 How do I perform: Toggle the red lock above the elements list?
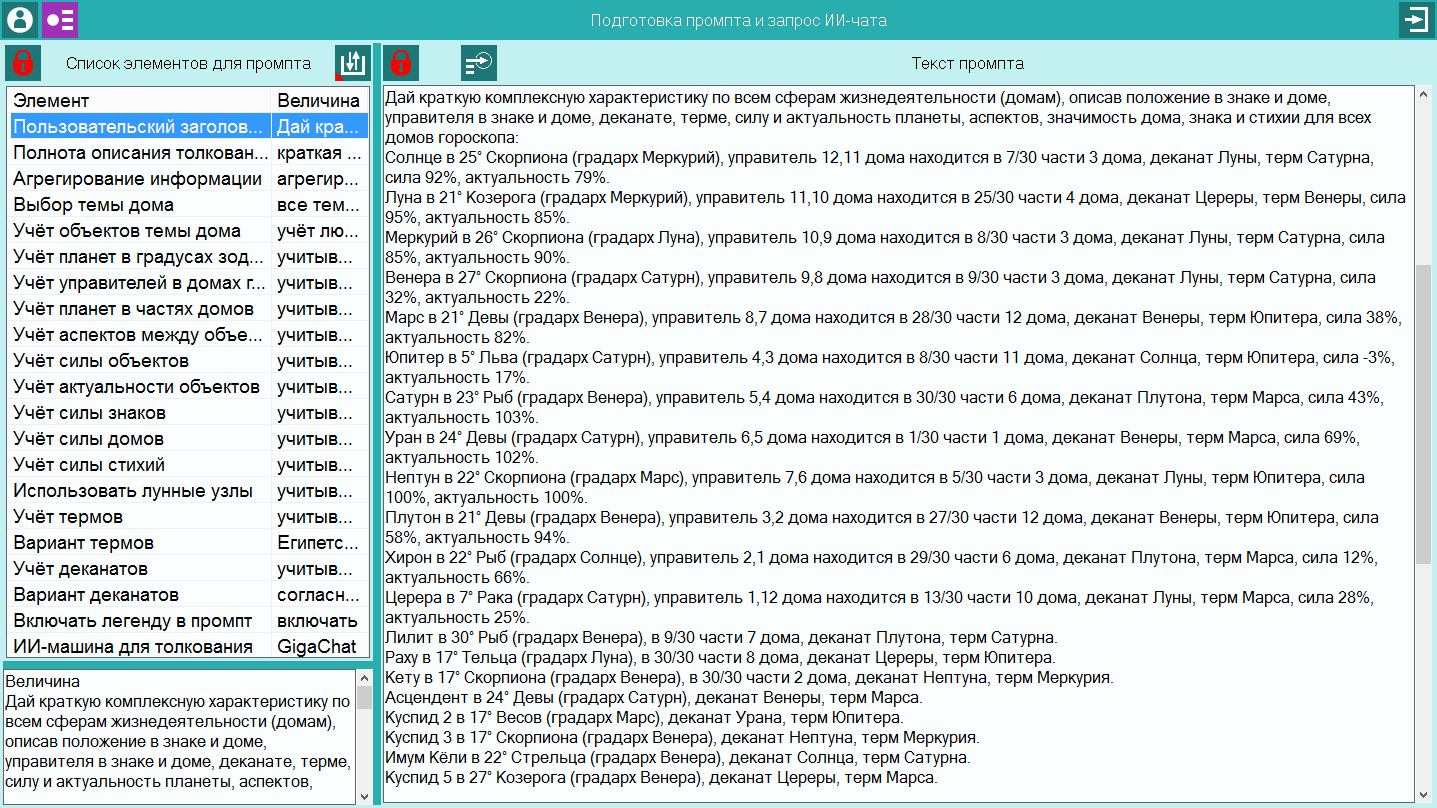[23, 63]
